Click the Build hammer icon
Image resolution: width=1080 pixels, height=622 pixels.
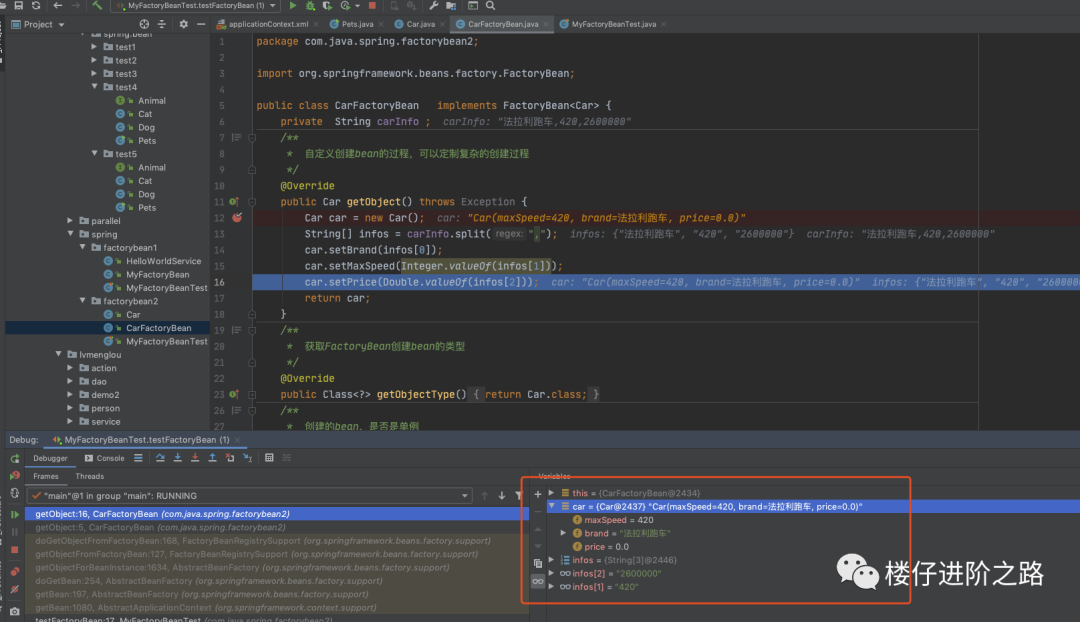(97, 6)
